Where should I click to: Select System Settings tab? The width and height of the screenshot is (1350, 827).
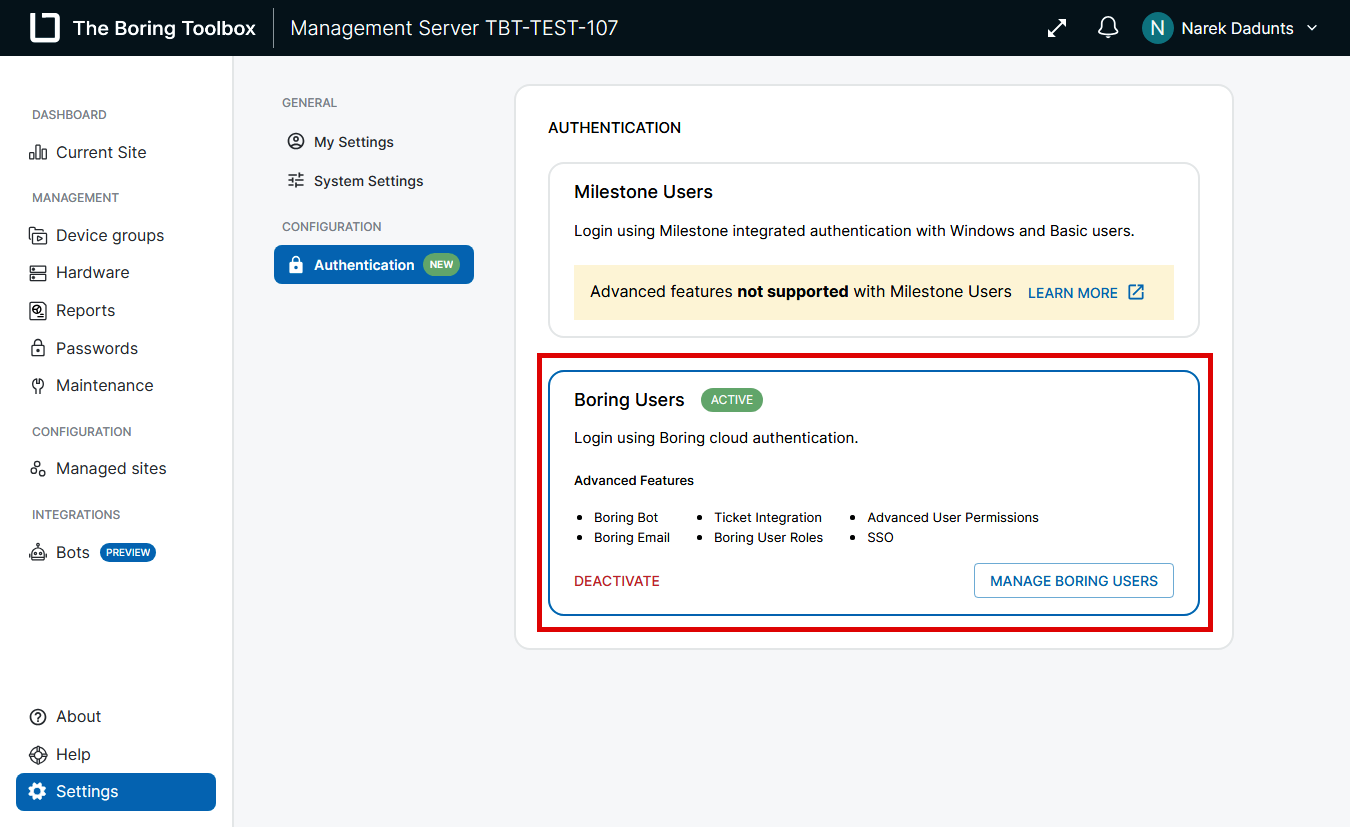(x=368, y=181)
